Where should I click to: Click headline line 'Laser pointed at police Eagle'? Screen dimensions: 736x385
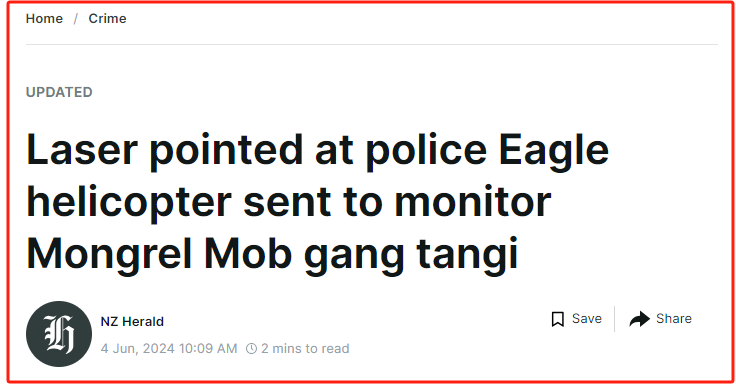pos(317,151)
